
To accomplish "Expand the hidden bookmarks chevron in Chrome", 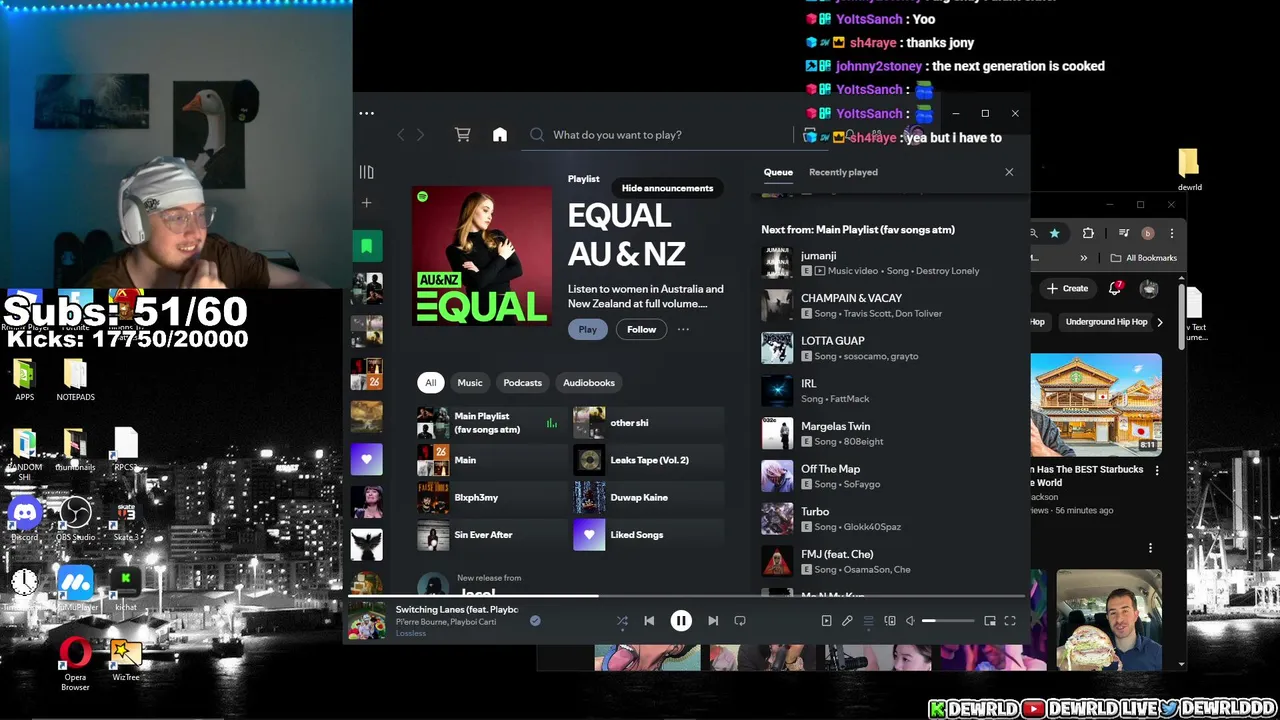I will pyautogui.click(x=1083, y=258).
